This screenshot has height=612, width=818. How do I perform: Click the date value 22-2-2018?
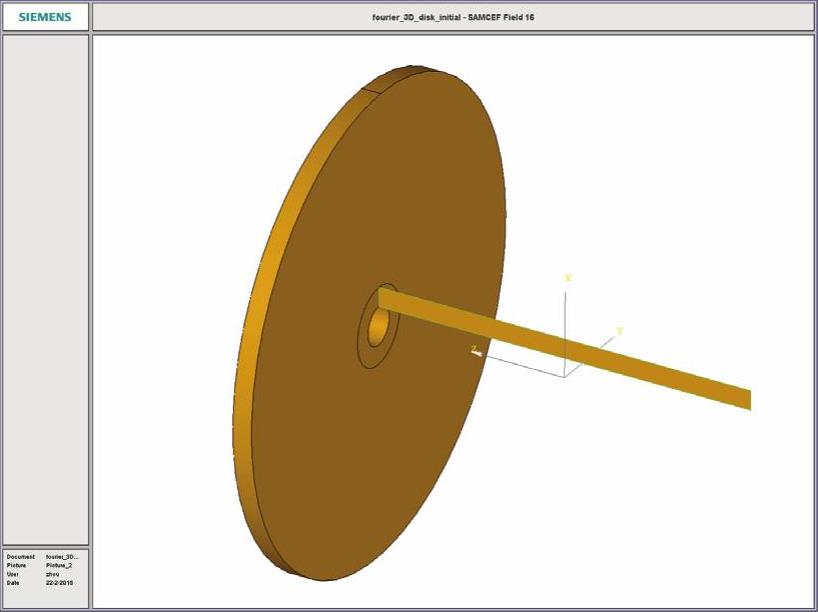pos(59,582)
